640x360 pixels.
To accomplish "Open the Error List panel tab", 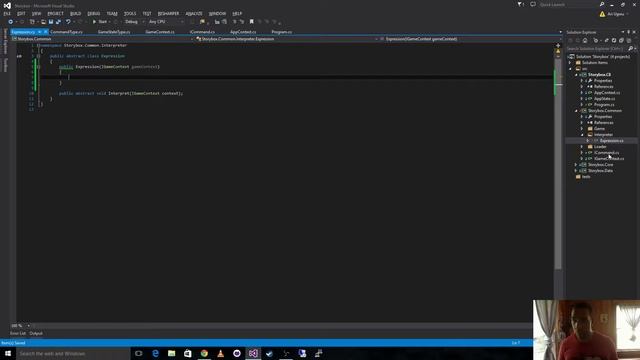I will point(18,333).
